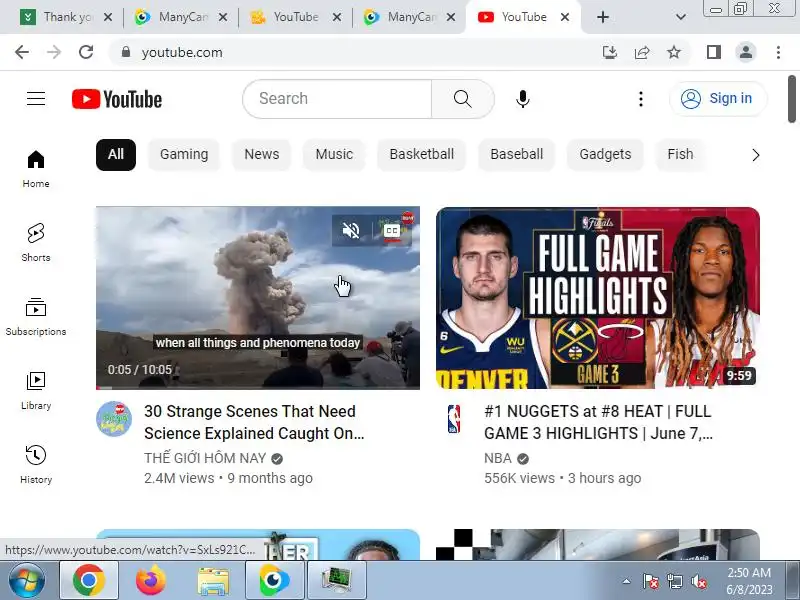Click the YouTube logo
Screen dimensions: 800x600
tap(117, 99)
